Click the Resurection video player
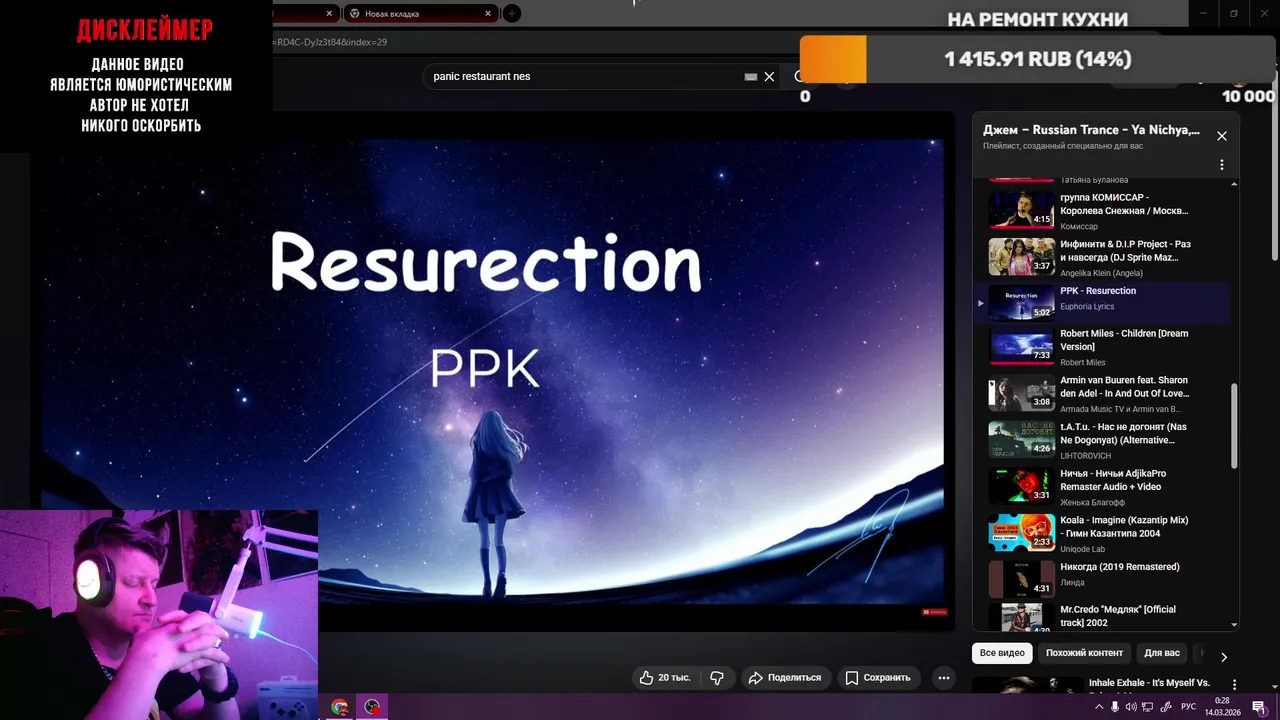This screenshot has height=720, width=1280. pos(493,372)
